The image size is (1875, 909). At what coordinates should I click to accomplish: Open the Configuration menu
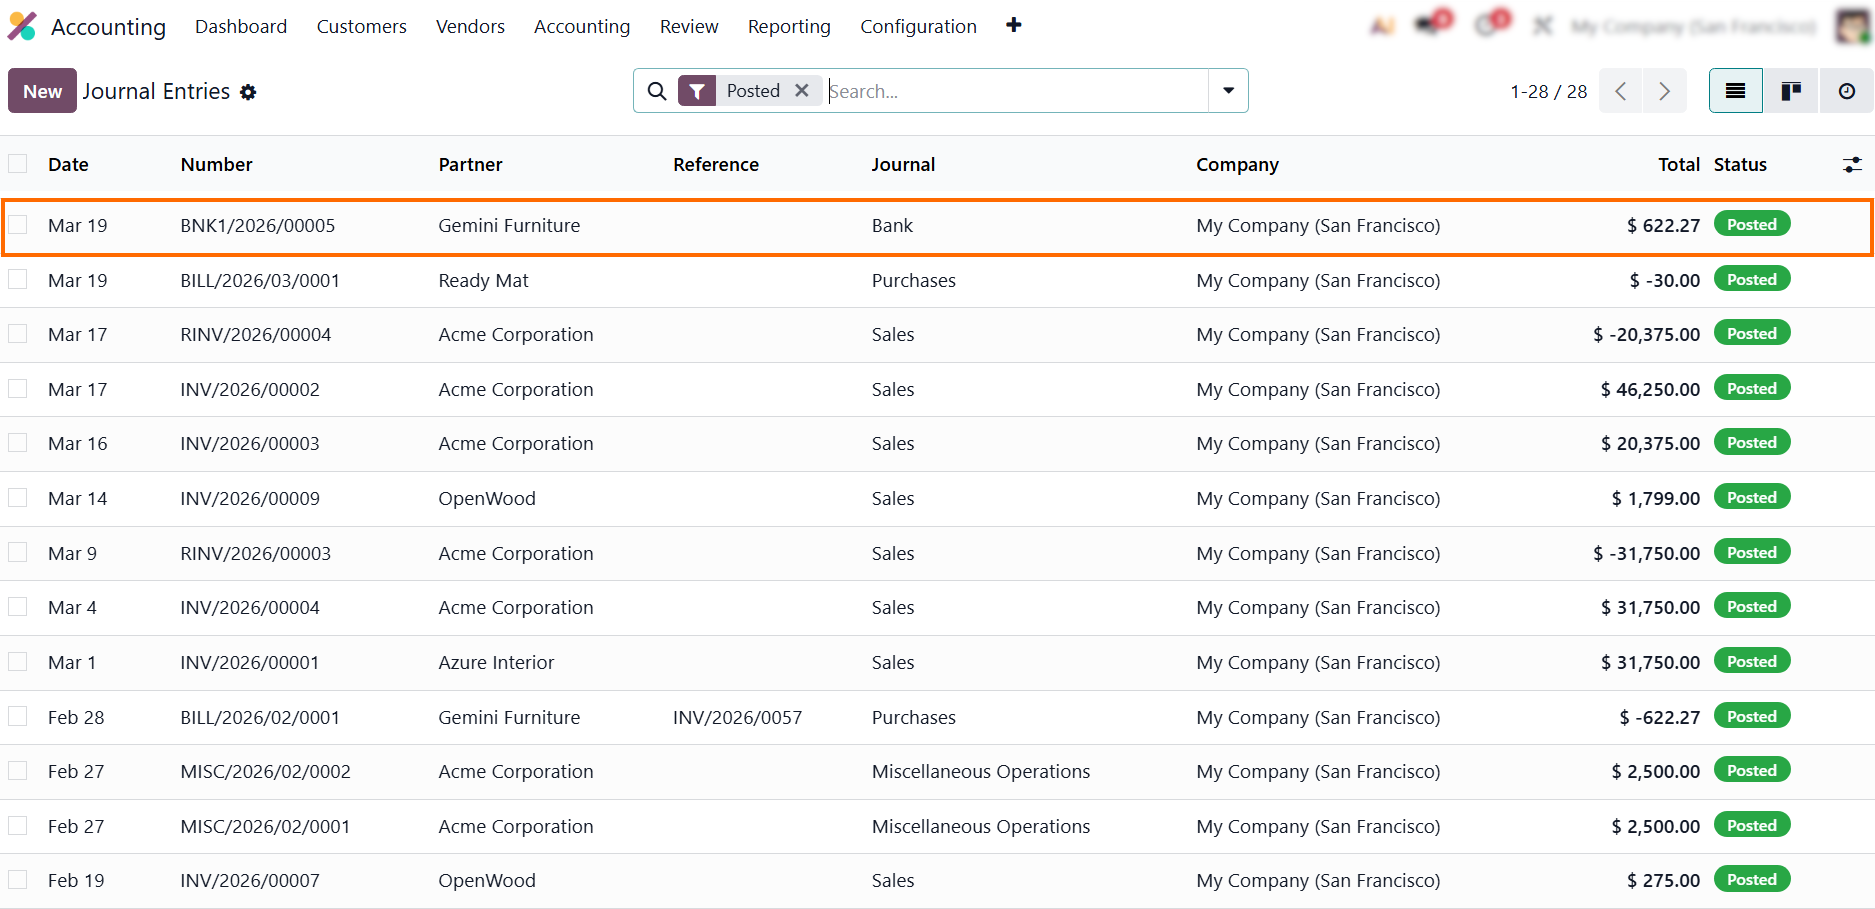click(x=918, y=26)
